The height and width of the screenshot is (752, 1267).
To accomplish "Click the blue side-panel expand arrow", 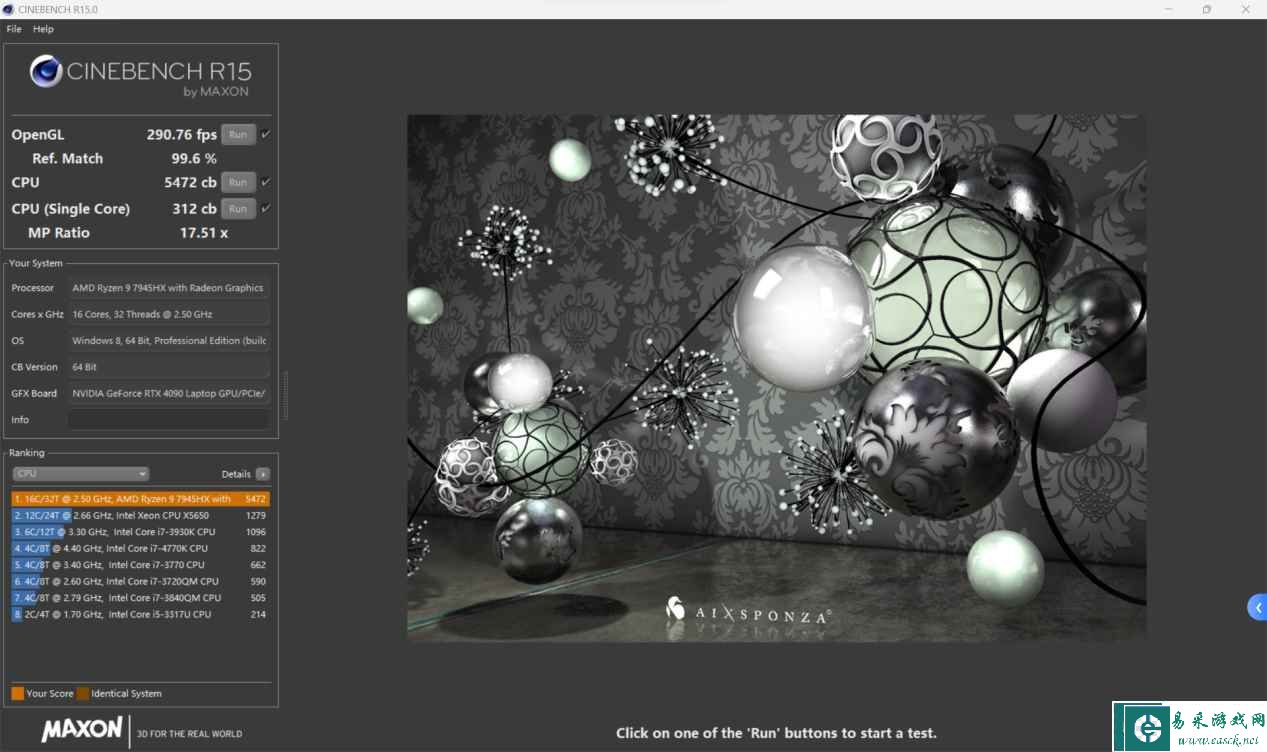I will coord(1258,607).
